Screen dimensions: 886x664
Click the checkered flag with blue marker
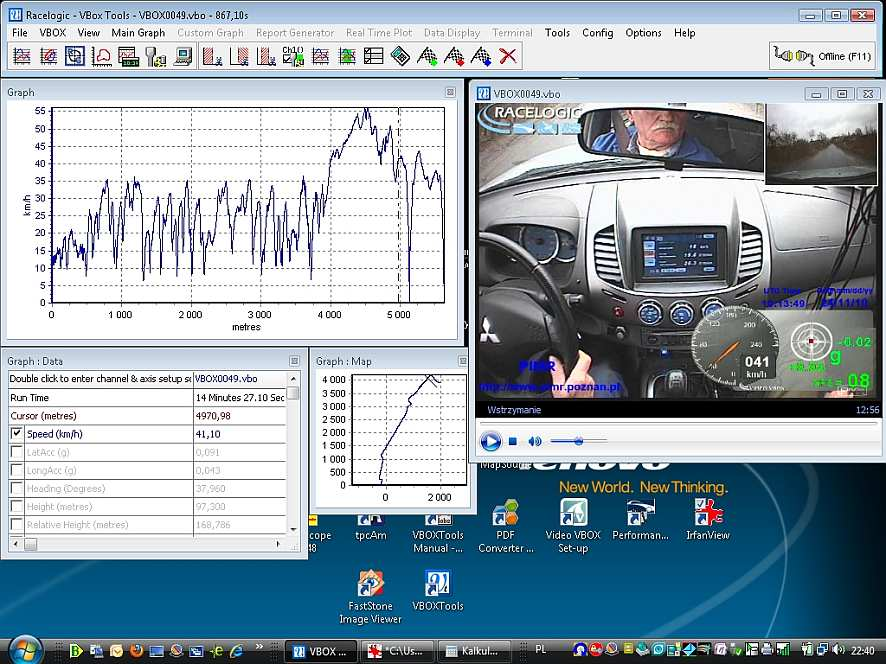481,57
